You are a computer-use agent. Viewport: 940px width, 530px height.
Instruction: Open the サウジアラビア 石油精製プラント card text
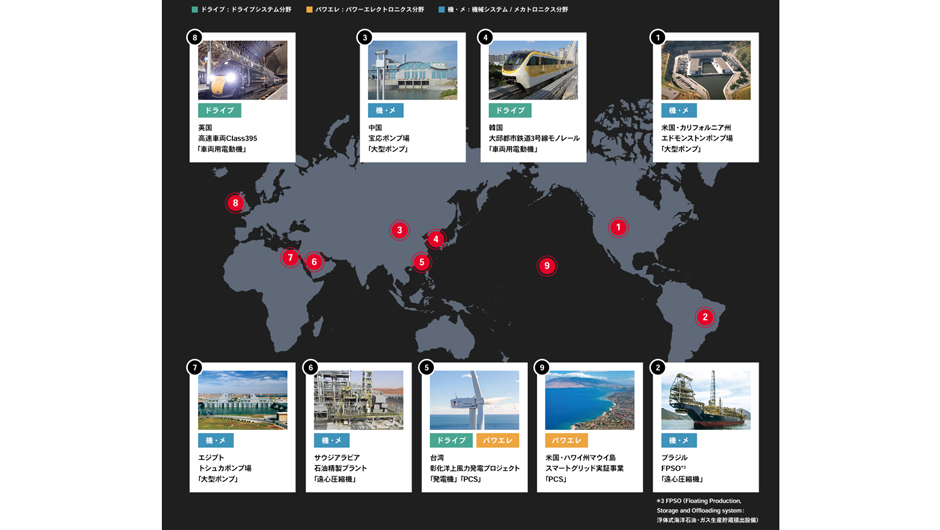[x=341, y=467]
